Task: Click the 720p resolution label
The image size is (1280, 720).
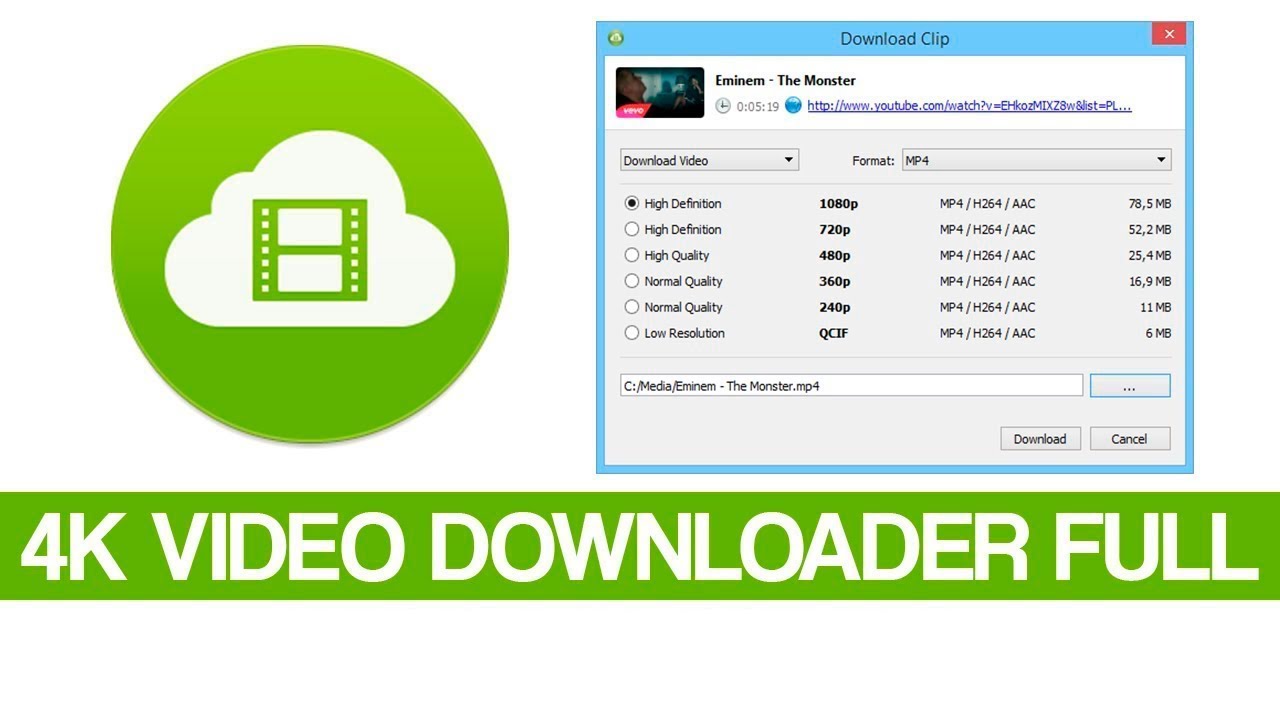Action: tap(835, 229)
